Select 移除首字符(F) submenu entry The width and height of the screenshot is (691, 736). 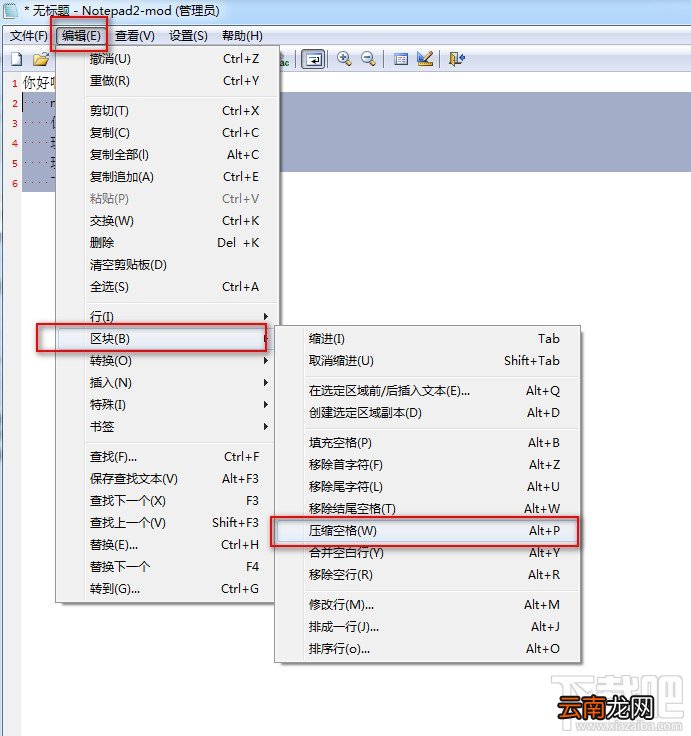pos(428,465)
